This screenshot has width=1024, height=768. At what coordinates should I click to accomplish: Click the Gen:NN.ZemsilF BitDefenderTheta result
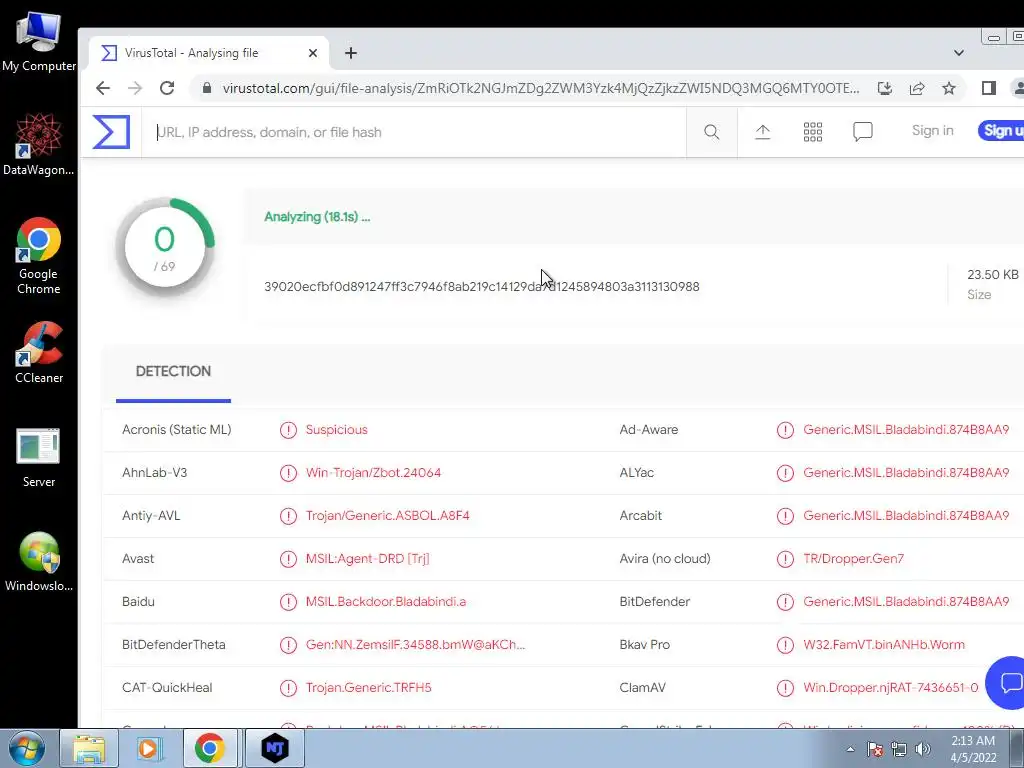(x=415, y=645)
